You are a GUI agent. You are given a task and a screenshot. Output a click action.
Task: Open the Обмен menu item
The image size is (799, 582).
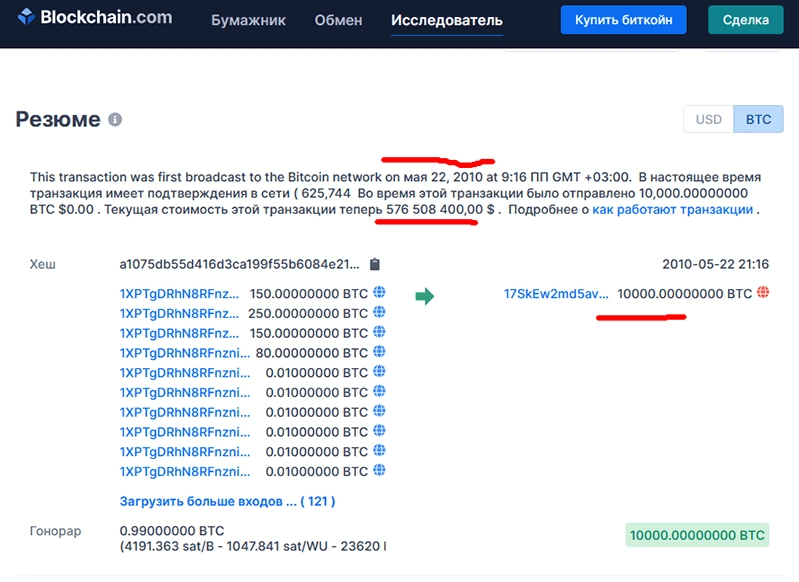pyautogui.click(x=338, y=20)
